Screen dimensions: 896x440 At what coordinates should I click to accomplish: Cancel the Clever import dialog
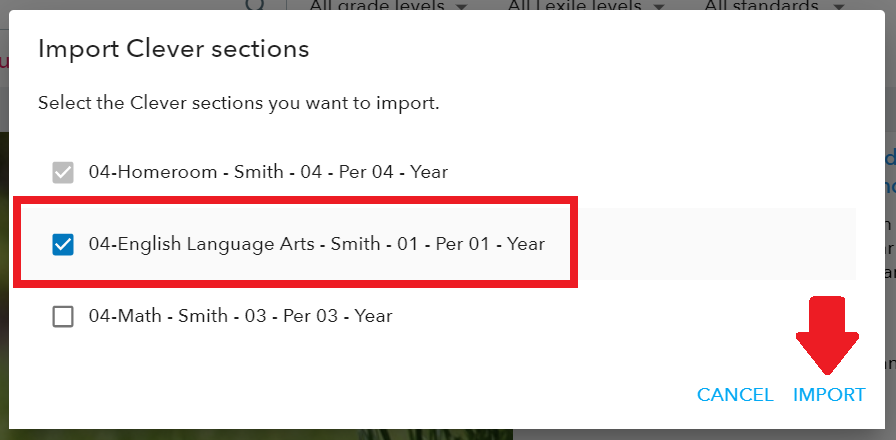pyautogui.click(x=735, y=395)
